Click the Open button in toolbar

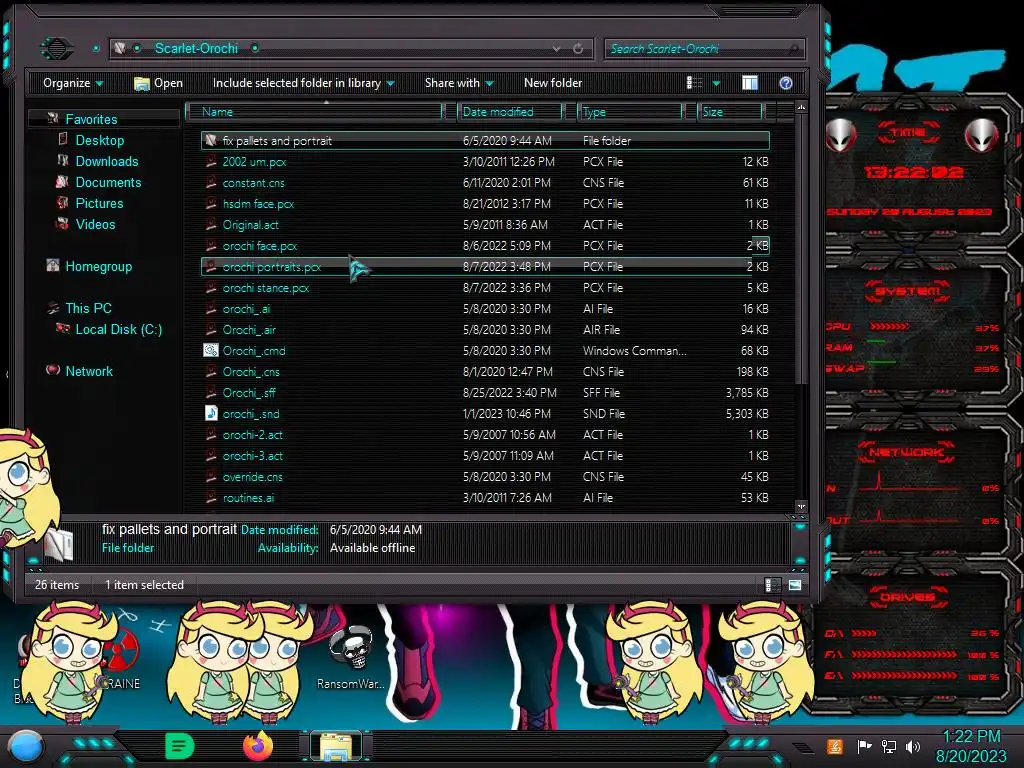[x=158, y=83]
